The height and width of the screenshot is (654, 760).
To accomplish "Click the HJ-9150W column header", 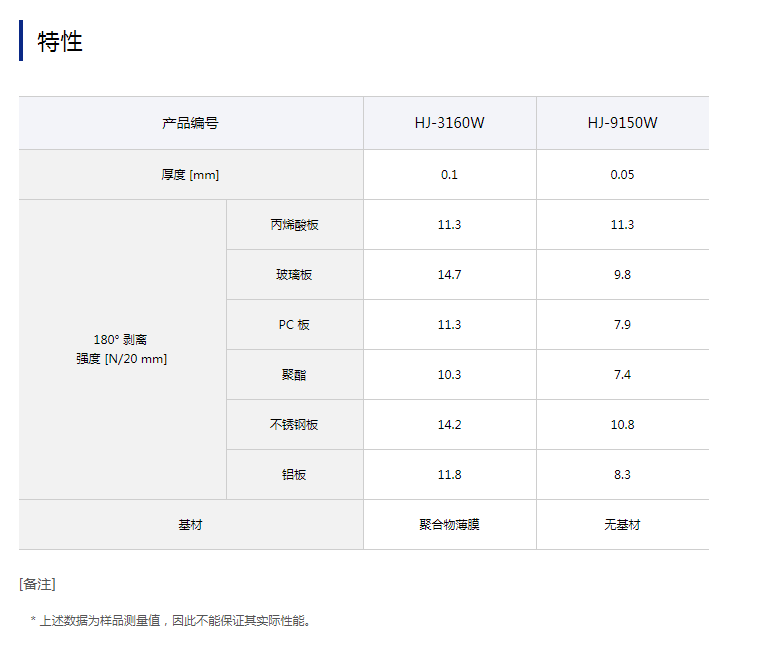I will point(622,124).
